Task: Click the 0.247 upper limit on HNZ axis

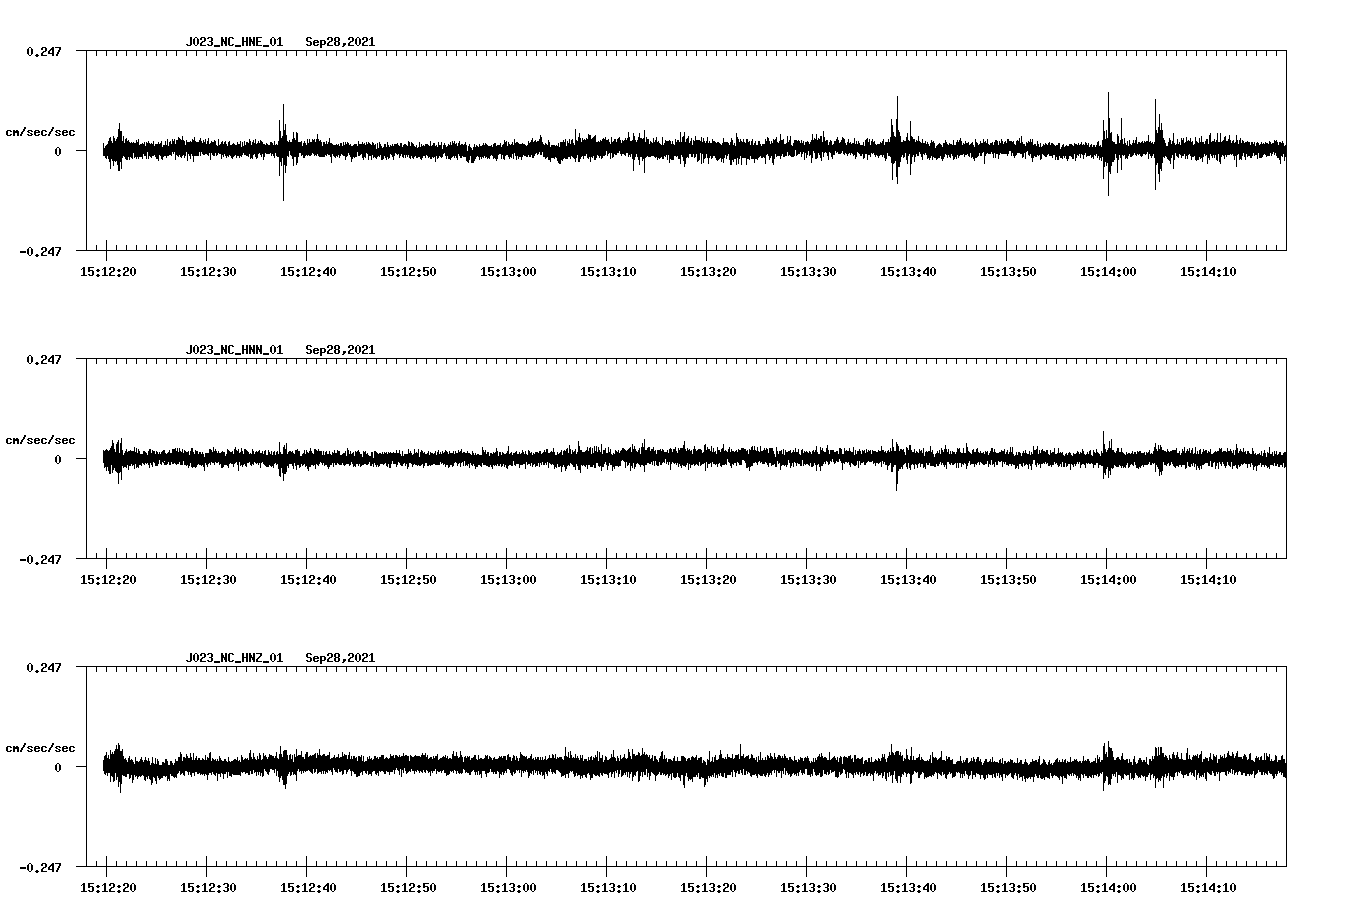Action: (43, 667)
